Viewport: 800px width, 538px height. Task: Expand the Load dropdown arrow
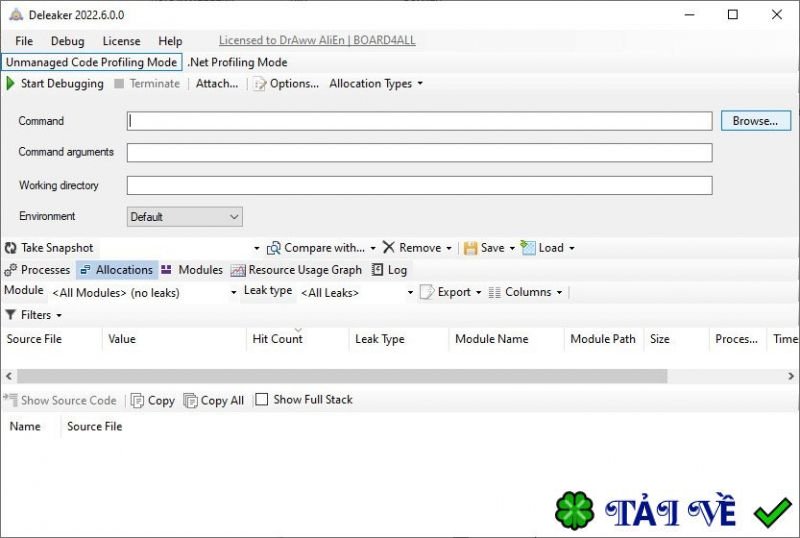(x=572, y=248)
